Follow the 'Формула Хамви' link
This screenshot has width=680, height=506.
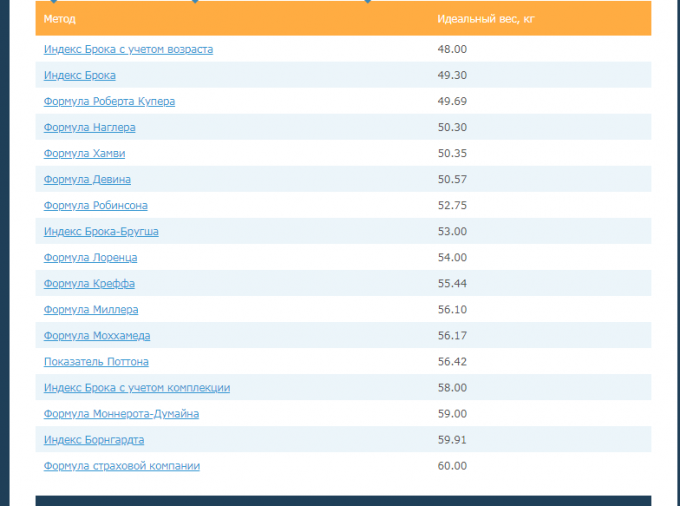(x=85, y=153)
